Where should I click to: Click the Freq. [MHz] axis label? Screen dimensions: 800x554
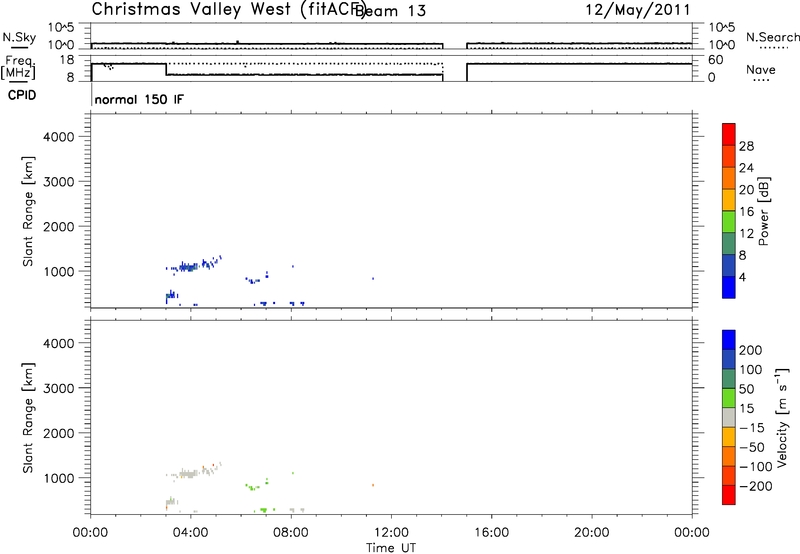(18, 68)
